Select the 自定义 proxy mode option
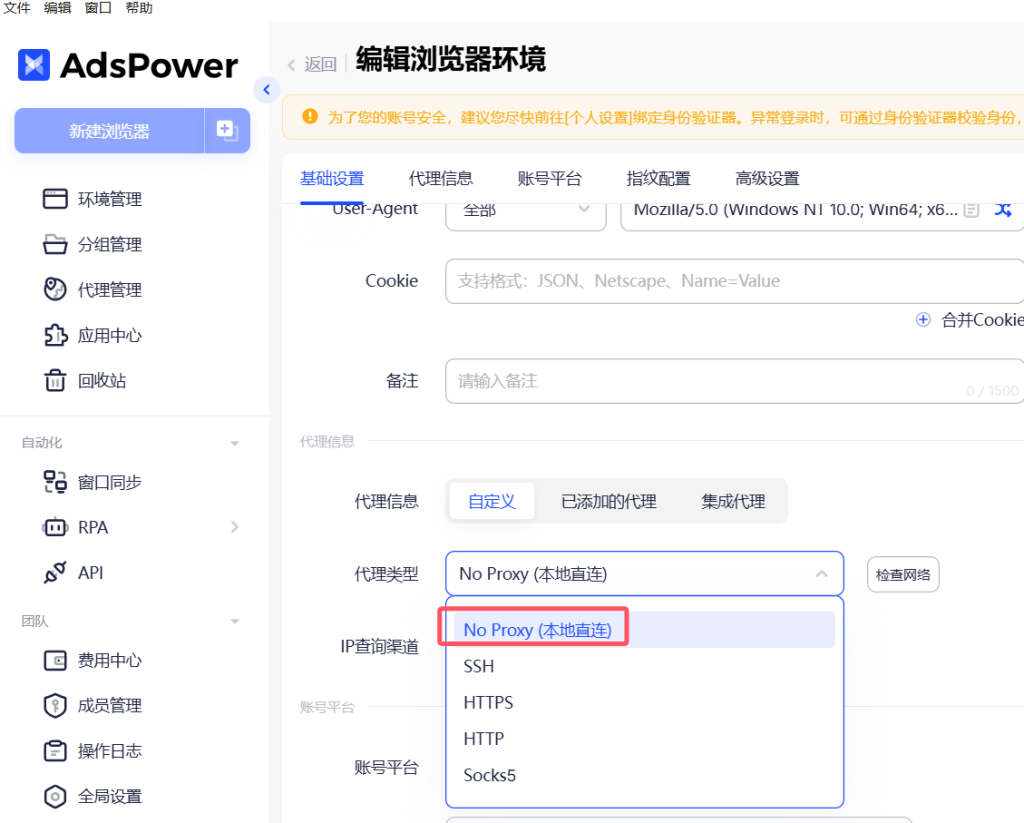The height and width of the screenshot is (823, 1024). (491, 501)
